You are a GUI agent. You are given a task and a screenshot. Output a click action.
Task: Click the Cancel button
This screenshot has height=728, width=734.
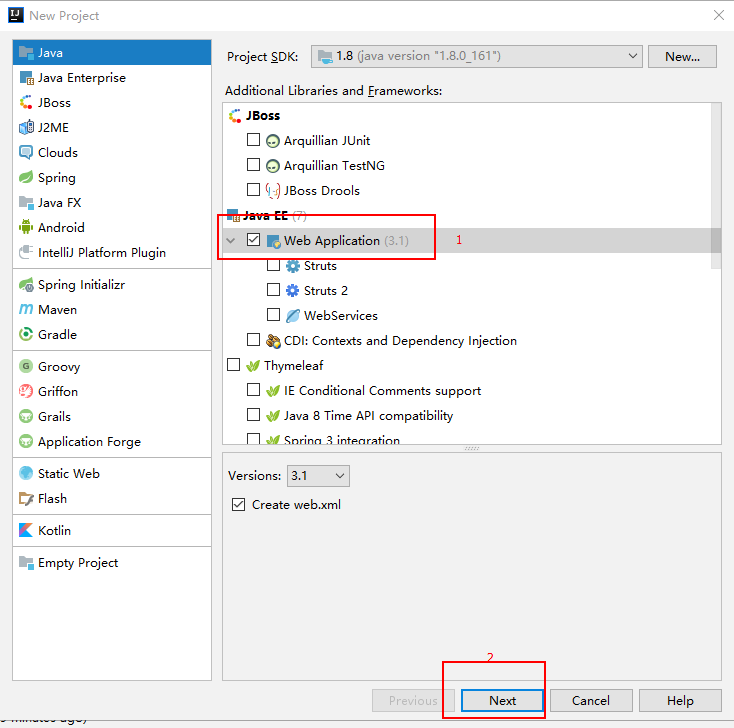coord(591,700)
